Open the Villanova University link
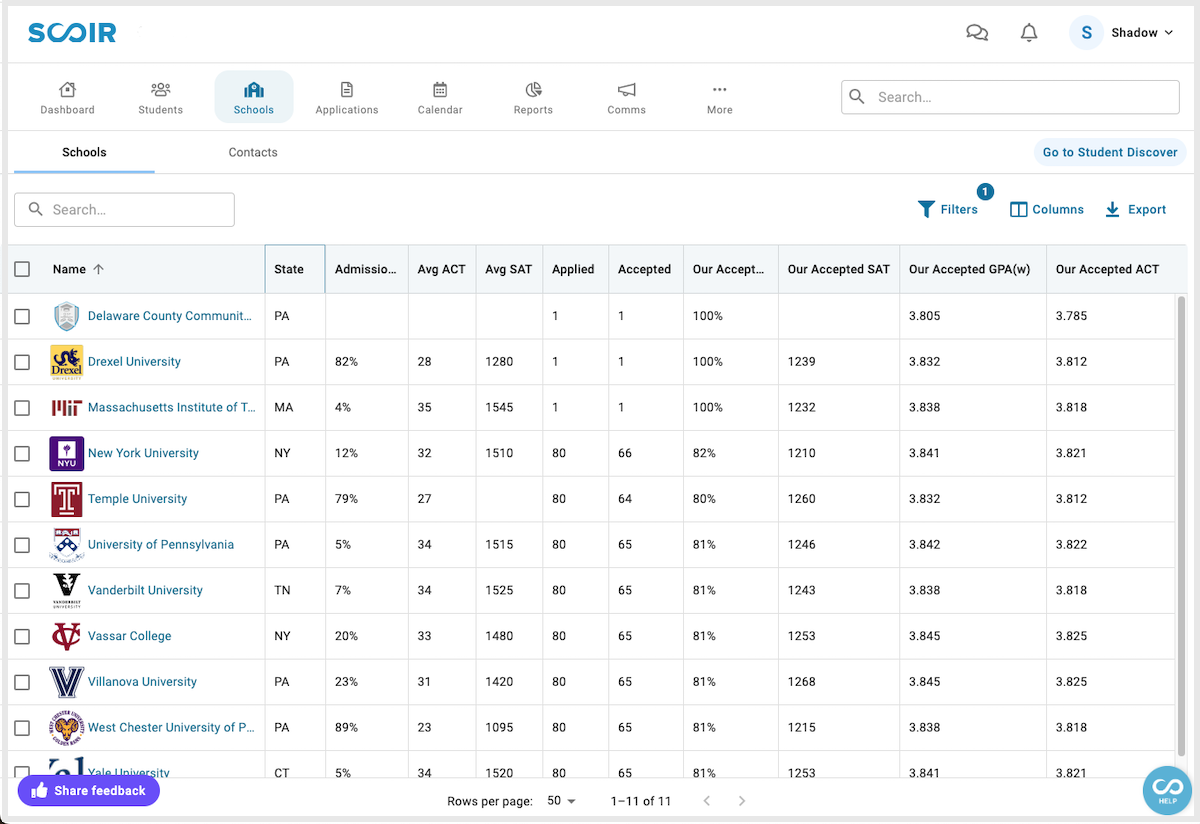This screenshot has height=824, width=1200. pos(142,682)
